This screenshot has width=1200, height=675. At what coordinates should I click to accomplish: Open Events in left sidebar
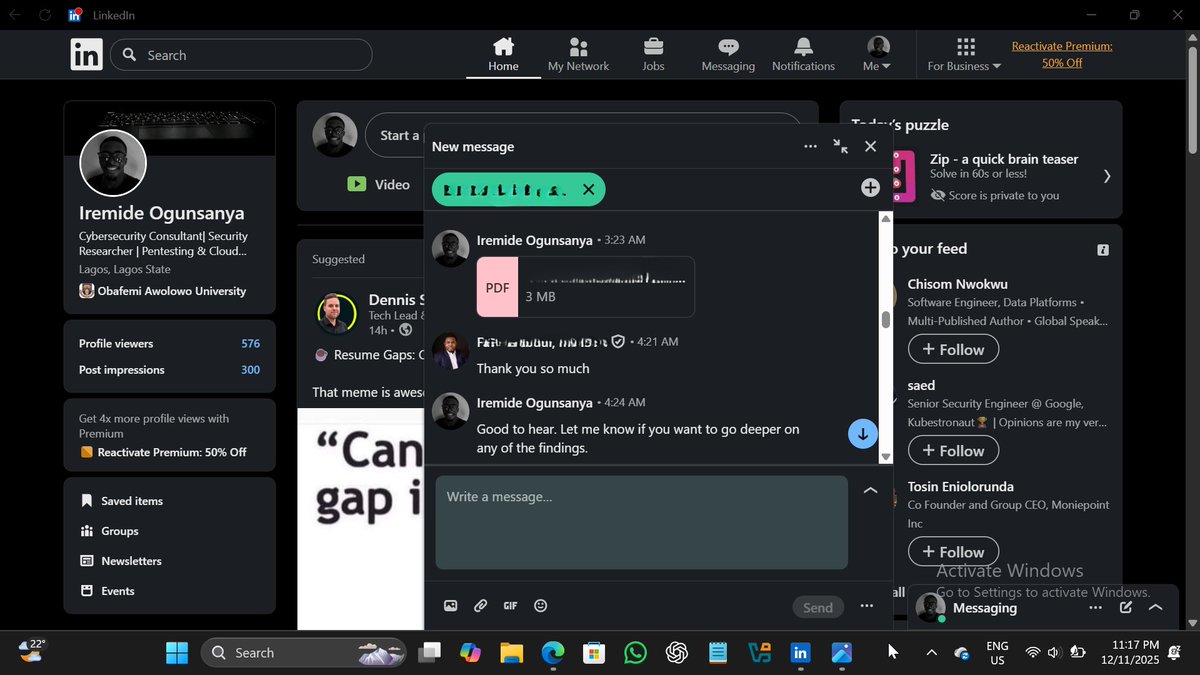click(107, 591)
